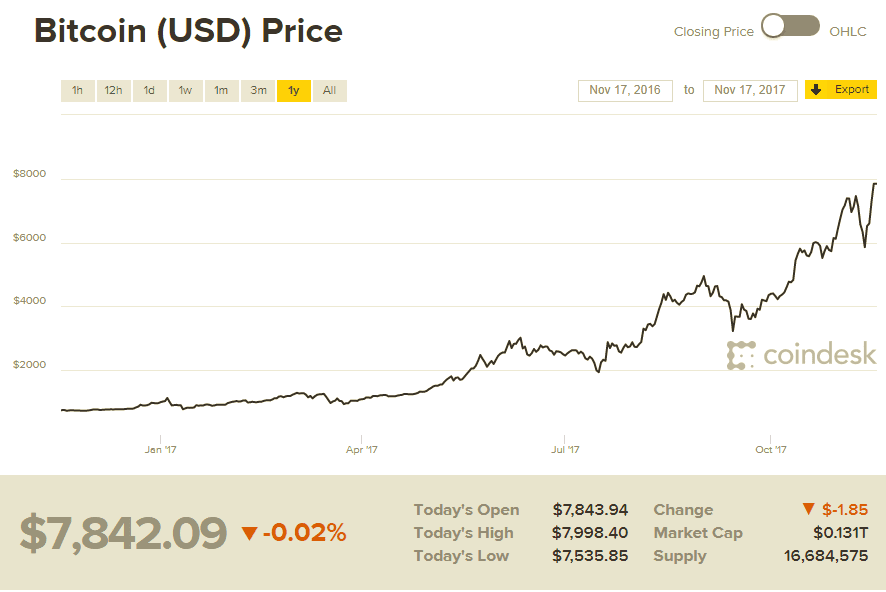This screenshot has width=886, height=592.
Task: Click the start date field Nov 17, 2016
Action: [x=625, y=90]
